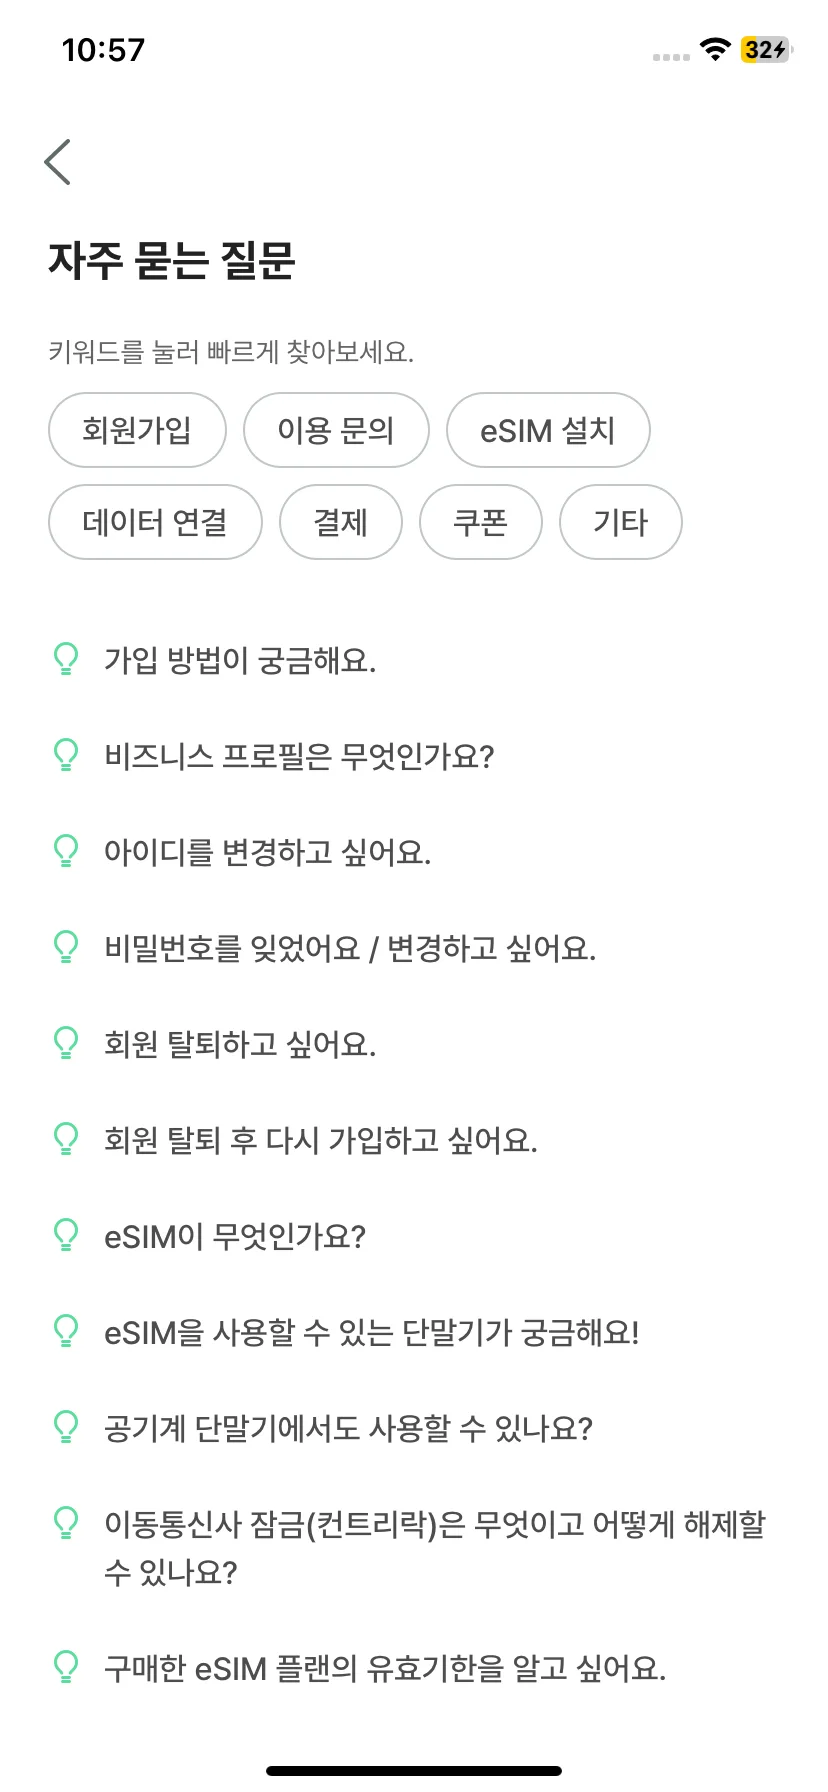Click lightbulb icon next to 비즈니스 프로필 question
This screenshot has width=828, height=1792.
tap(65, 756)
